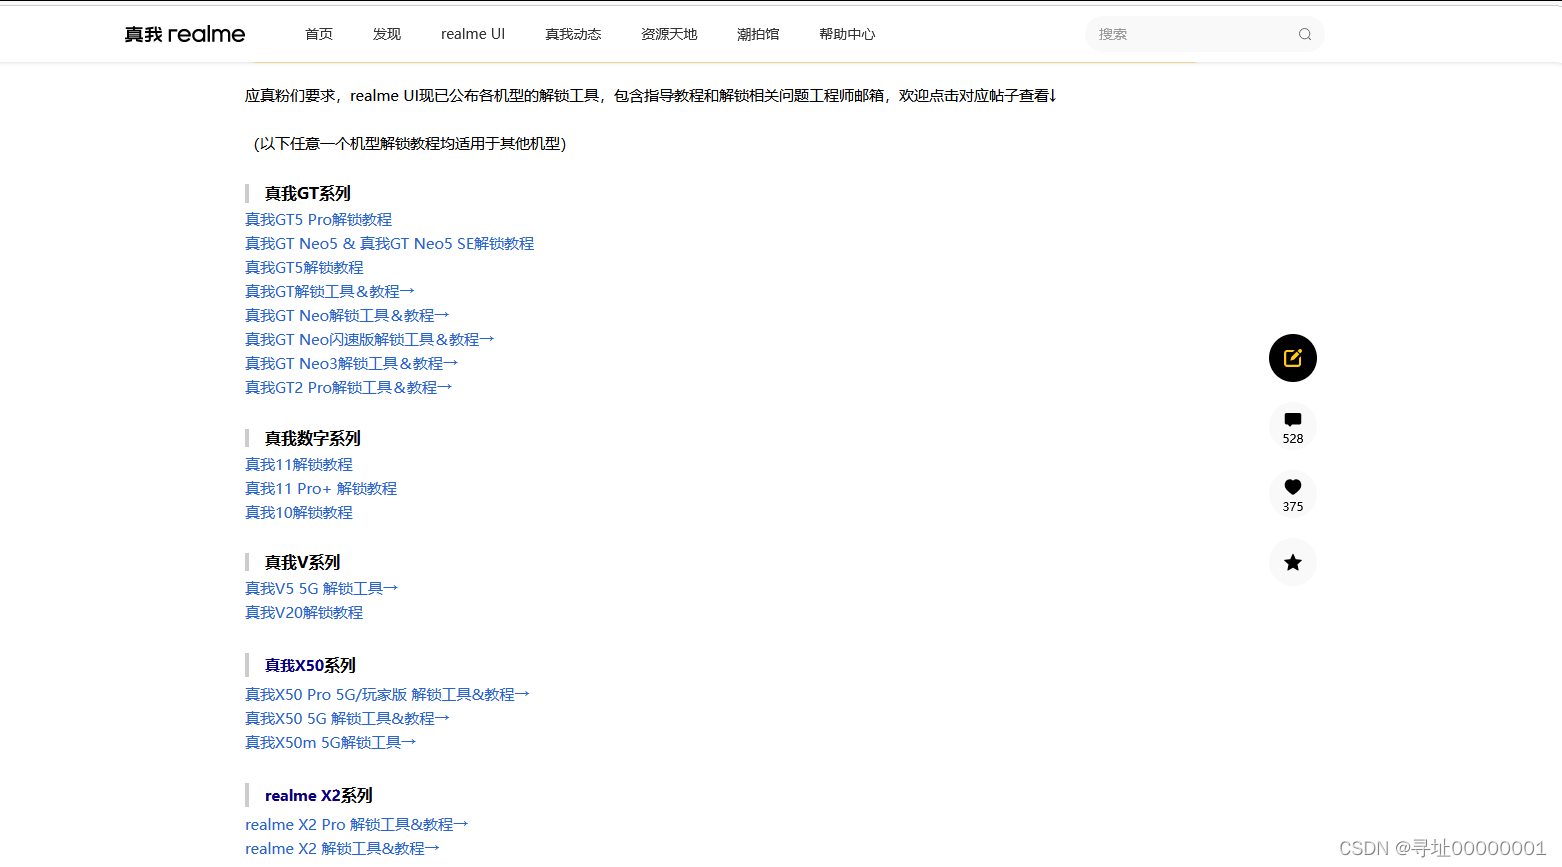
Task: Open 真我GT2 Pro解锁工具&教程 link
Action: coord(348,388)
